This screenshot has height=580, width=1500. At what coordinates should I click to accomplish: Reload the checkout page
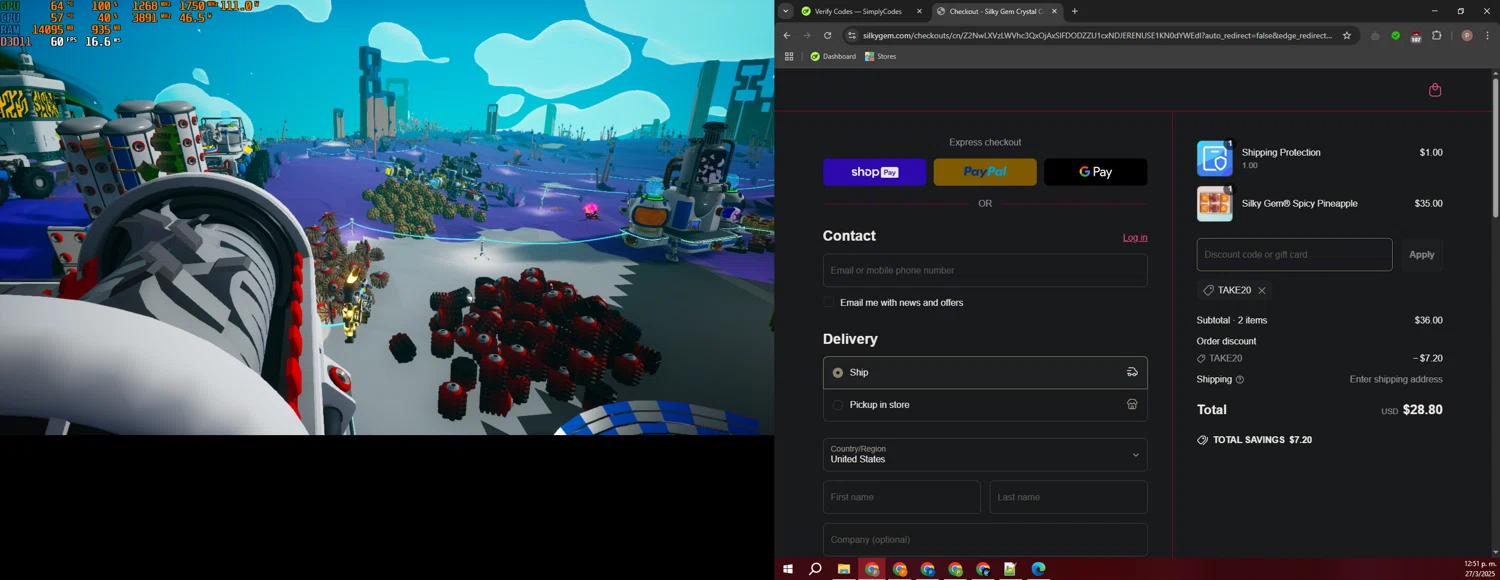point(827,35)
